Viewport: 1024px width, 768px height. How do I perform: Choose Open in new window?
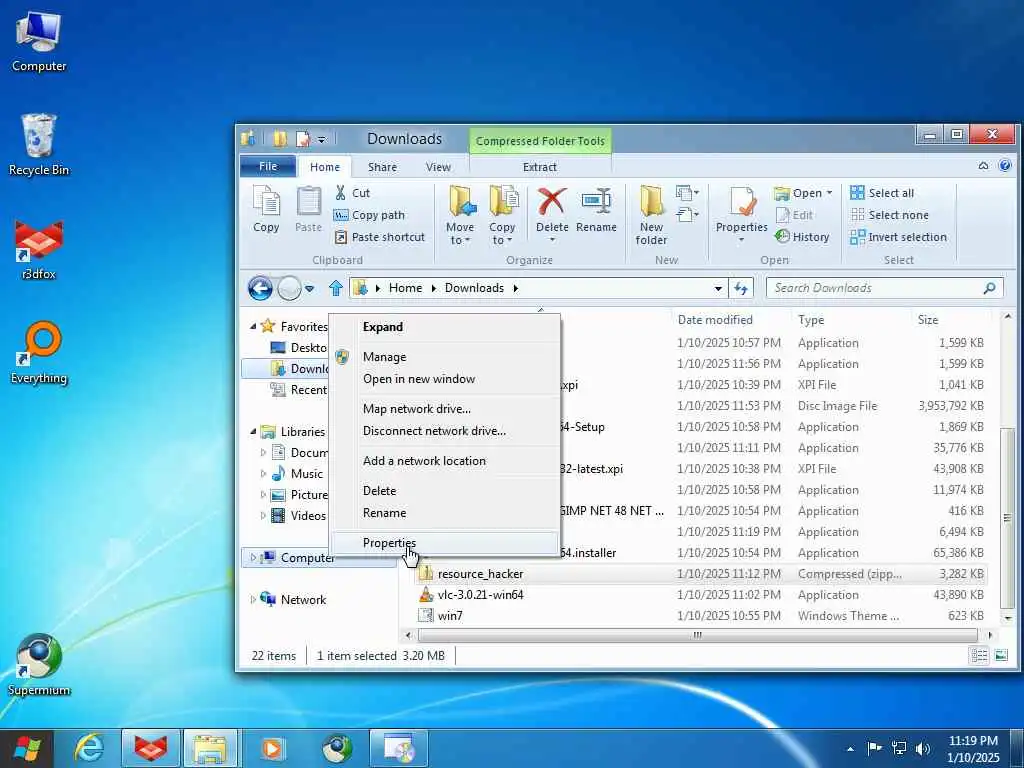pyautogui.click(x=444, y=379)
